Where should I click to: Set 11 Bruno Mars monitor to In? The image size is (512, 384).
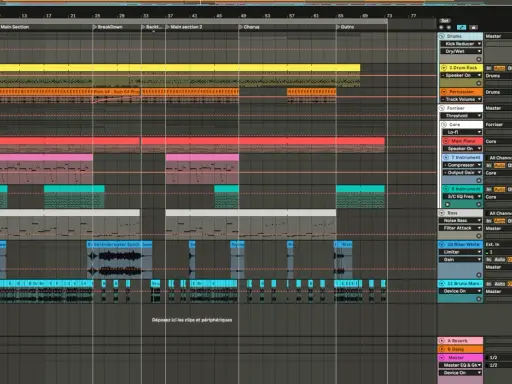click(x=489, y=284)
